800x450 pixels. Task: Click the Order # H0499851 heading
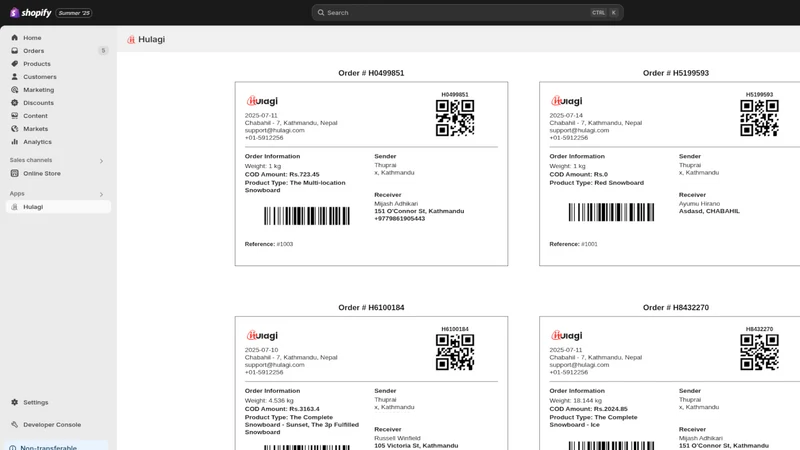[x=371, y=73]
